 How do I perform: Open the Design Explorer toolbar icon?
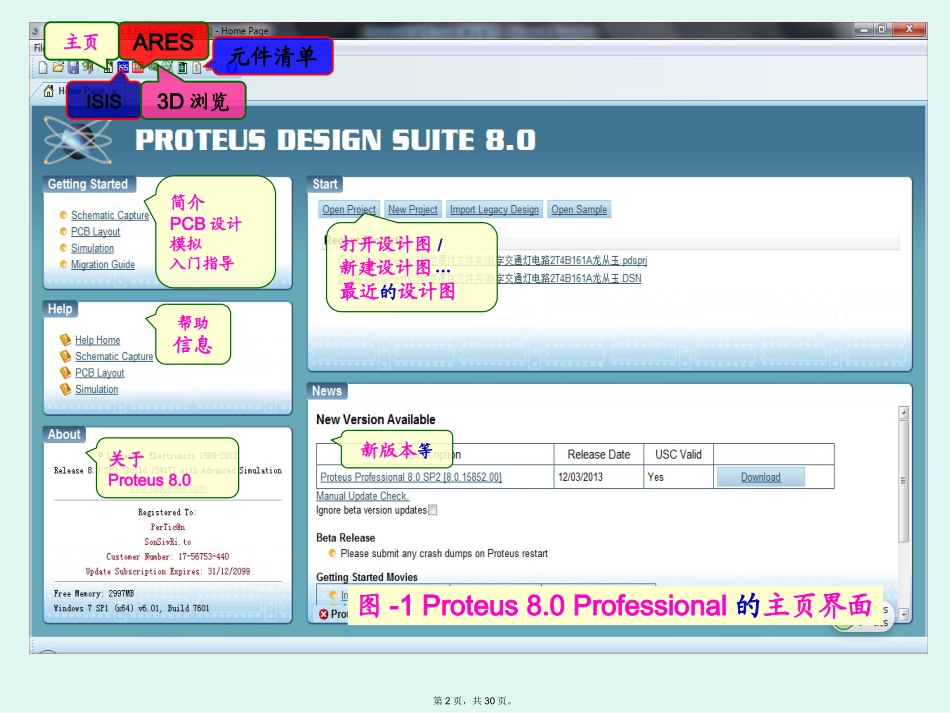[x=182, y=68]
